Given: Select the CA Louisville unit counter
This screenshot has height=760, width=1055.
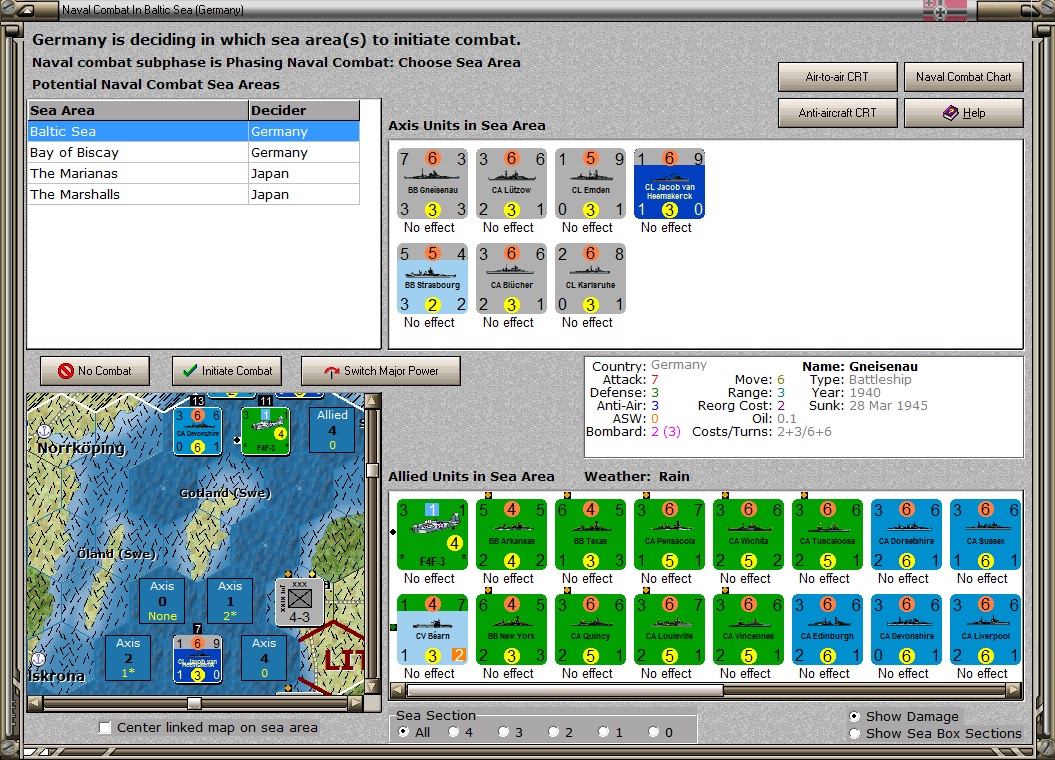Looking at the screenshot, I should [x=669, y=630].
